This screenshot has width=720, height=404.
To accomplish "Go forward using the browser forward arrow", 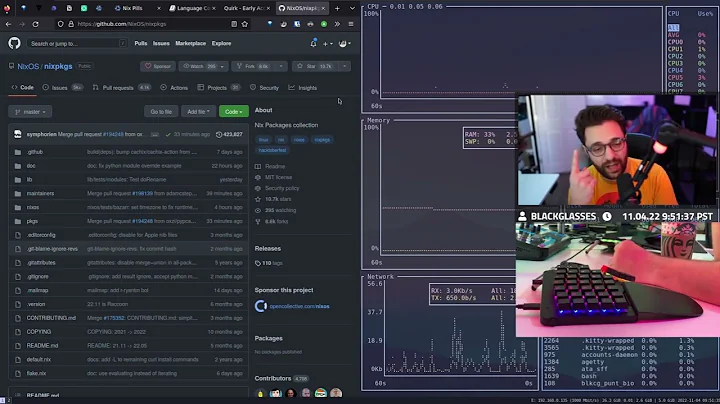I will point(22,24).
